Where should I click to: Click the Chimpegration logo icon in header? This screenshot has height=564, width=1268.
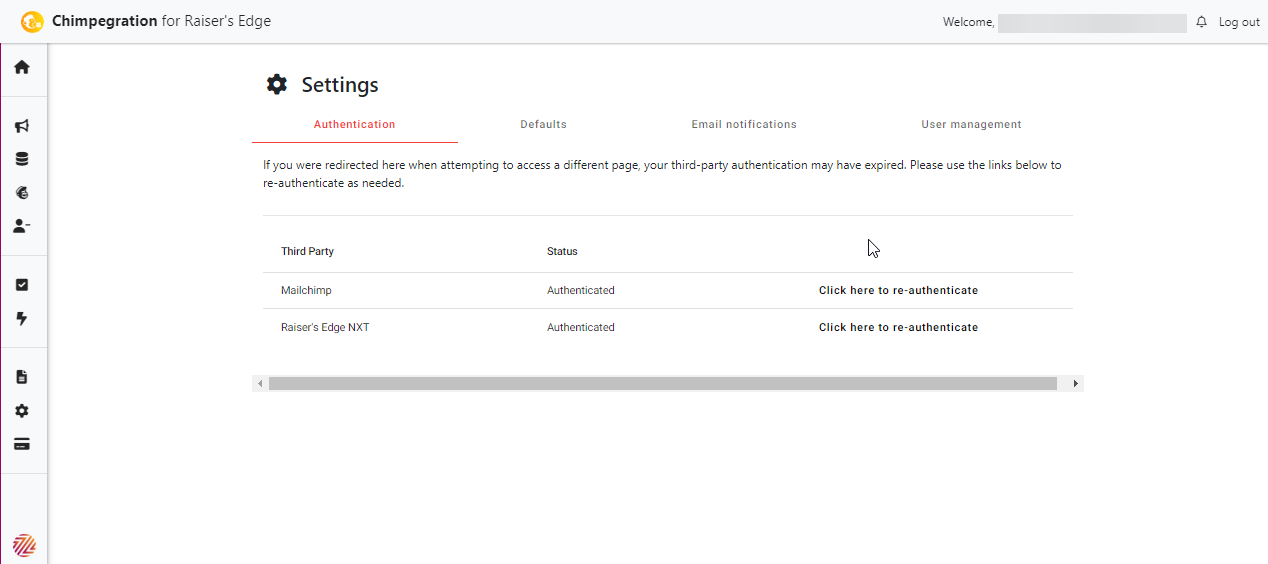(32, 21)
